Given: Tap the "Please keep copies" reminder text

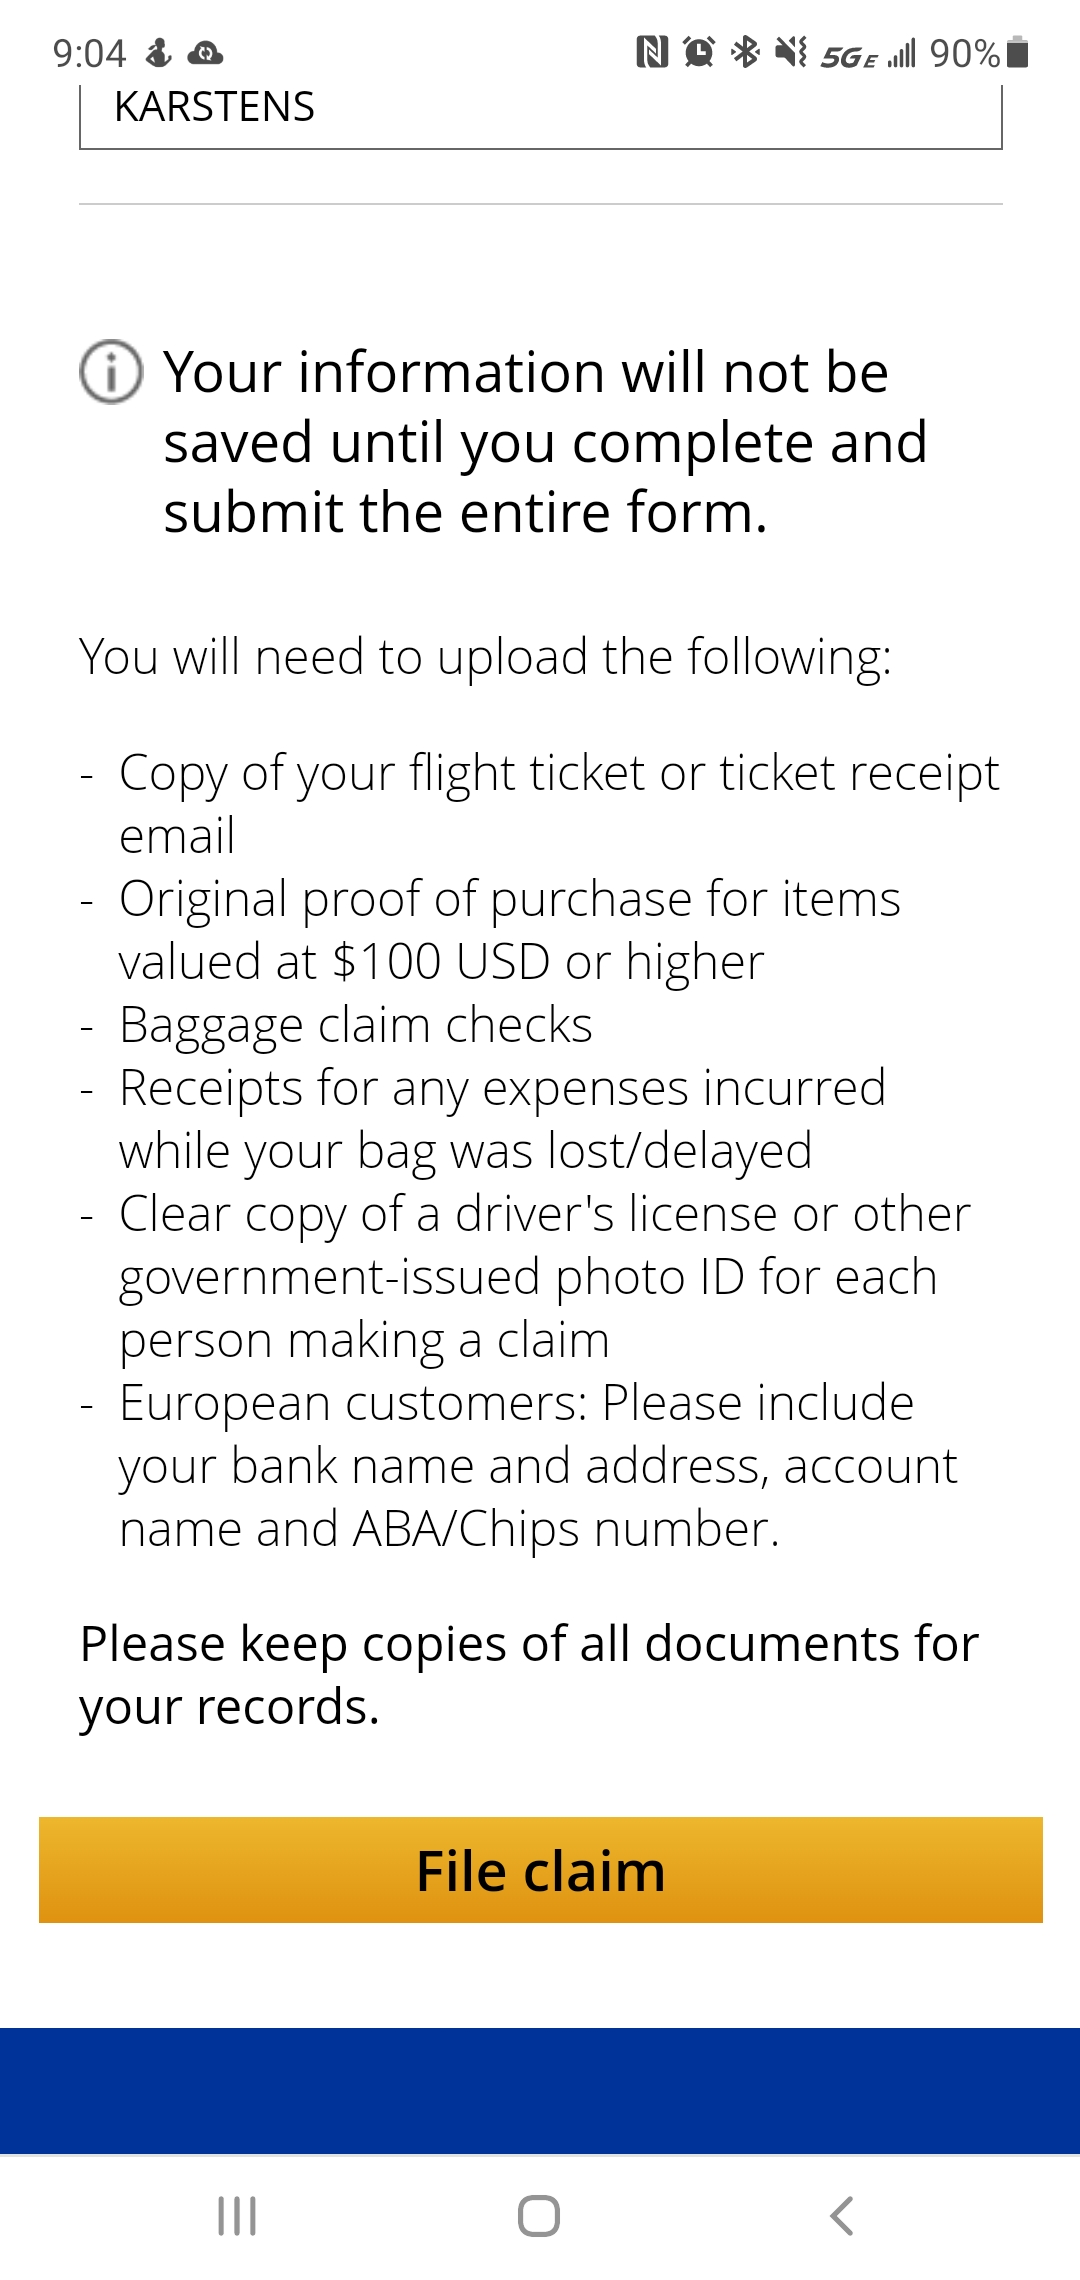Looking at the screenshot, I should click(x=529, y=1675).
